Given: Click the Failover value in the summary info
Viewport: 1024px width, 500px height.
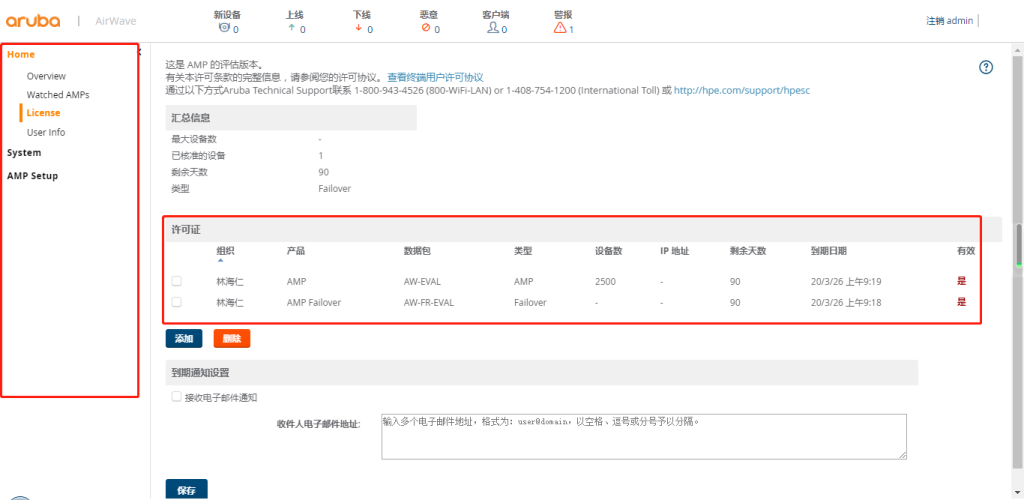Looking at the screenshot, I should point(334,189).
